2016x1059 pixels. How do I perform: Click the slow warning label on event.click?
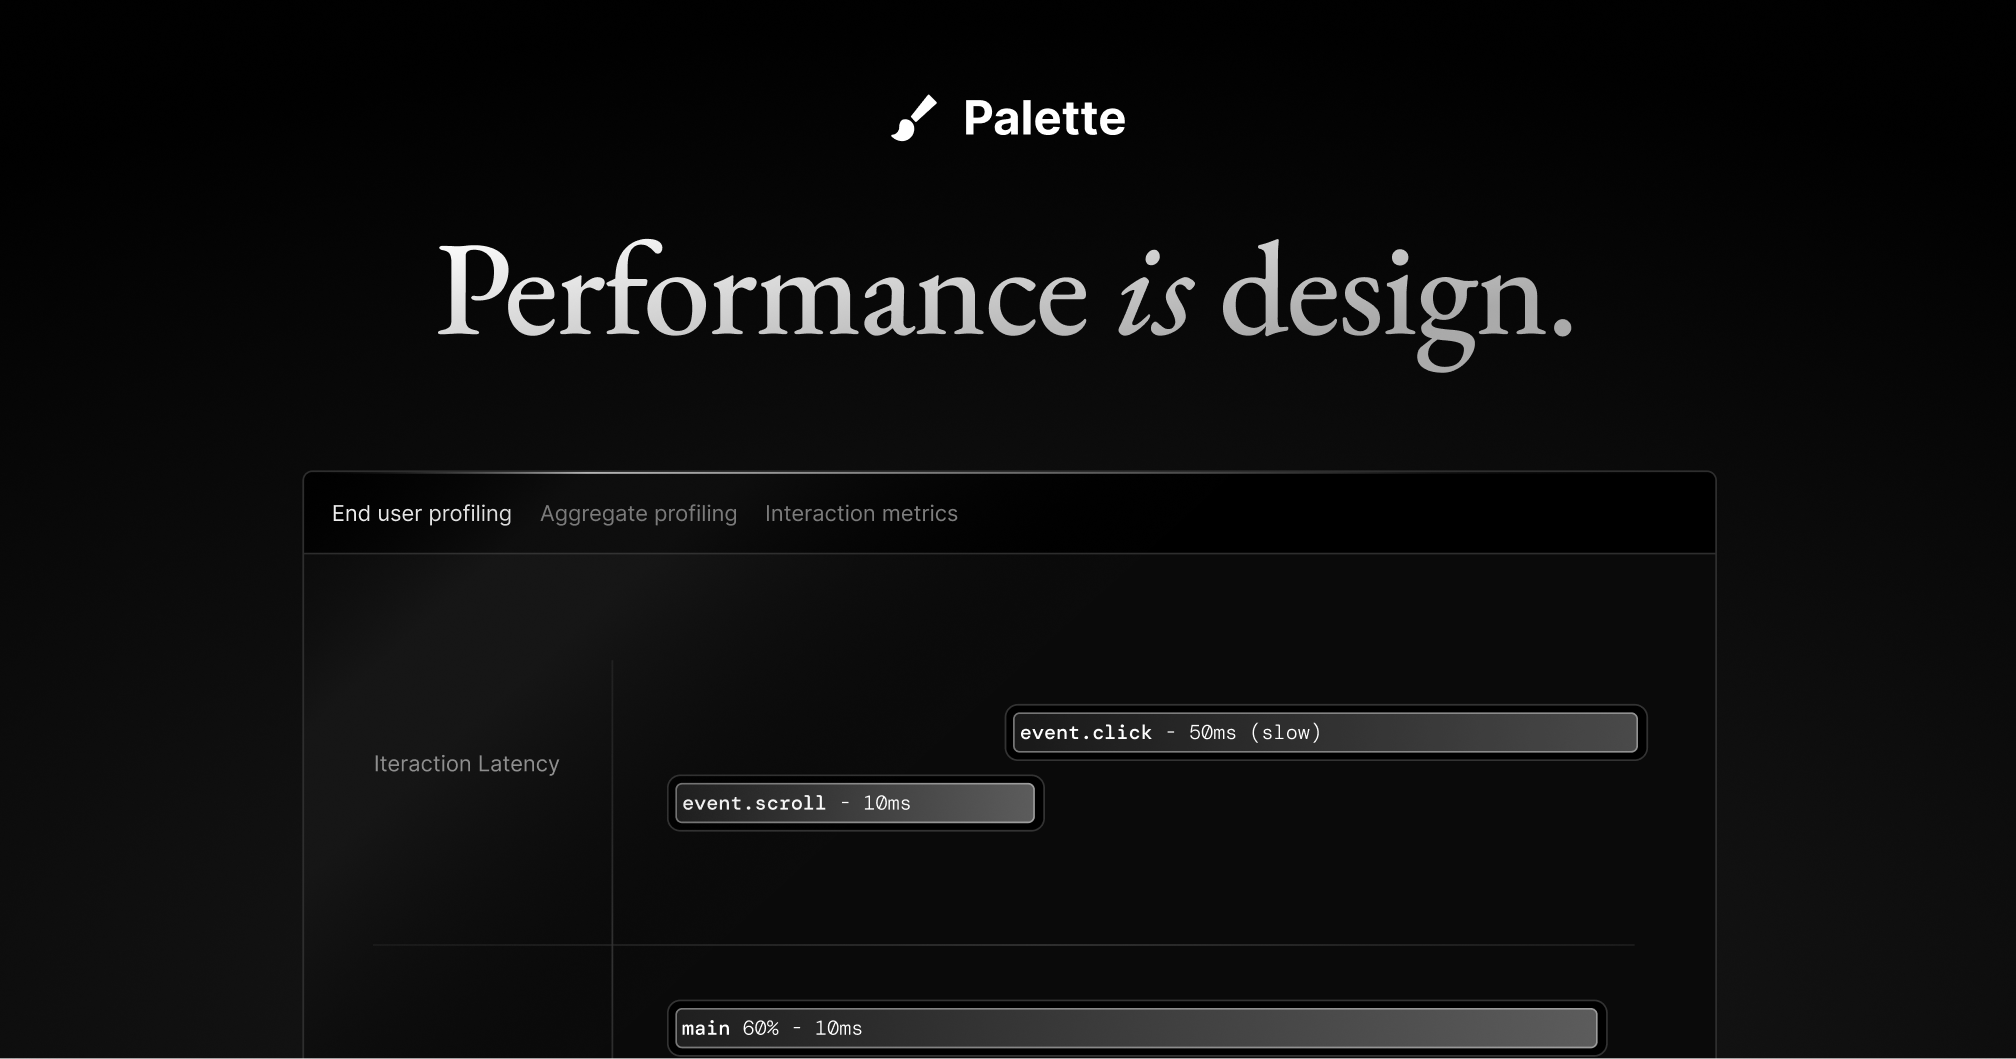click(x=1288, y=732)
